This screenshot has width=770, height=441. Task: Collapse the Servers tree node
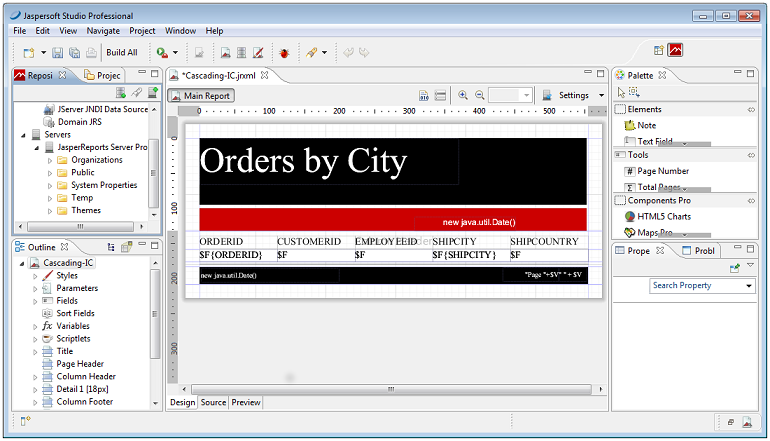pos(23,135)
